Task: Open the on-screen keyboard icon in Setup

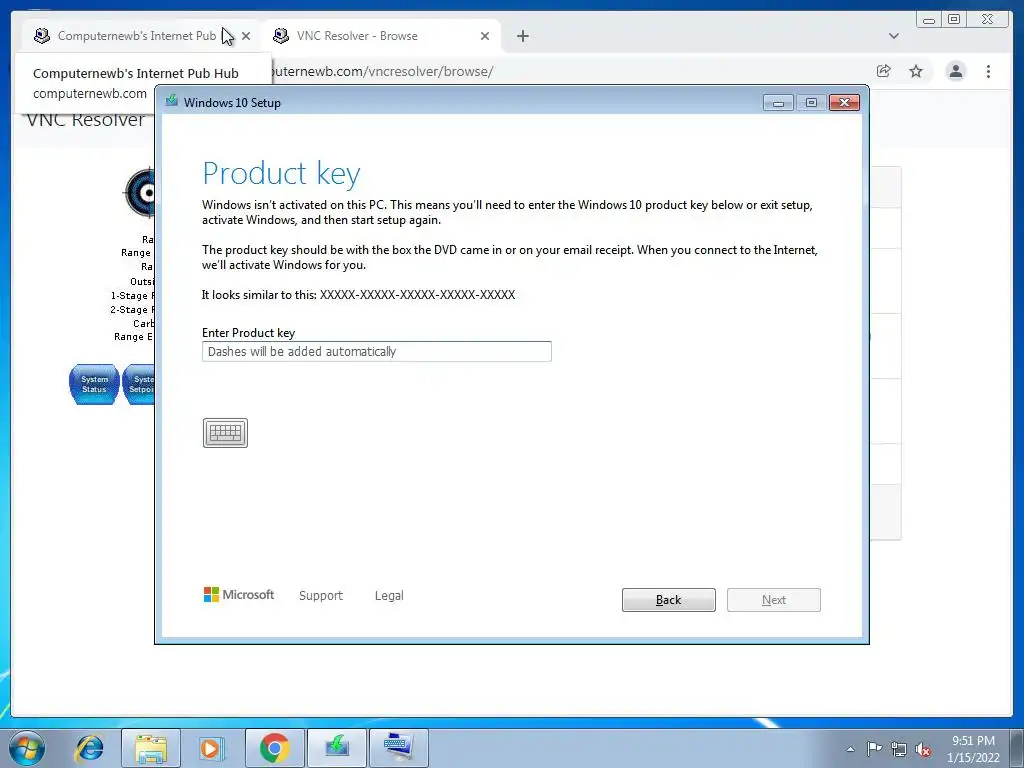Action: click(x=225, y=433)
